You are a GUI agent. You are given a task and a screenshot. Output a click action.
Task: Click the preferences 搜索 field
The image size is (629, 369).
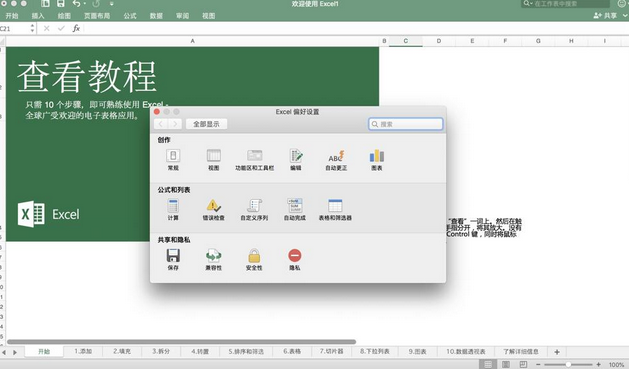406,124
